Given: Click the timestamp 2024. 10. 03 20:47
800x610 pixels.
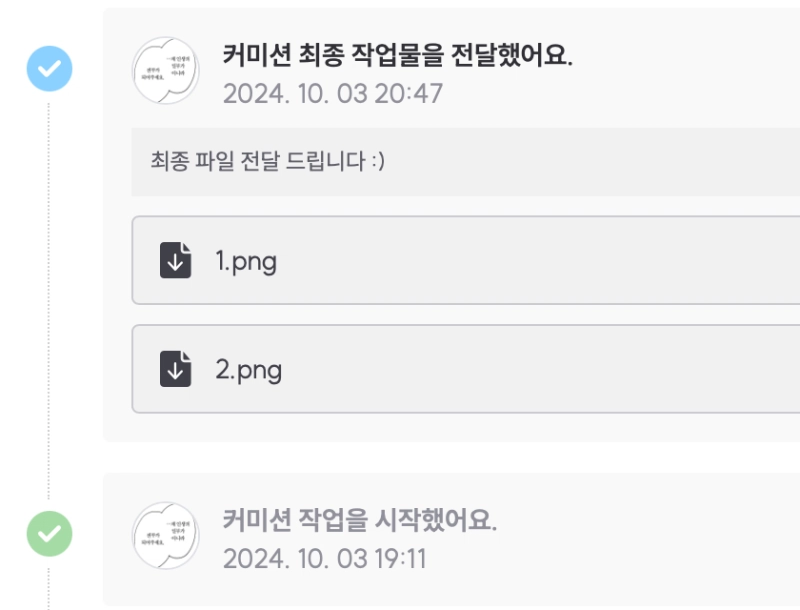Looking at the screenshot, I should [x=332, y=94].
